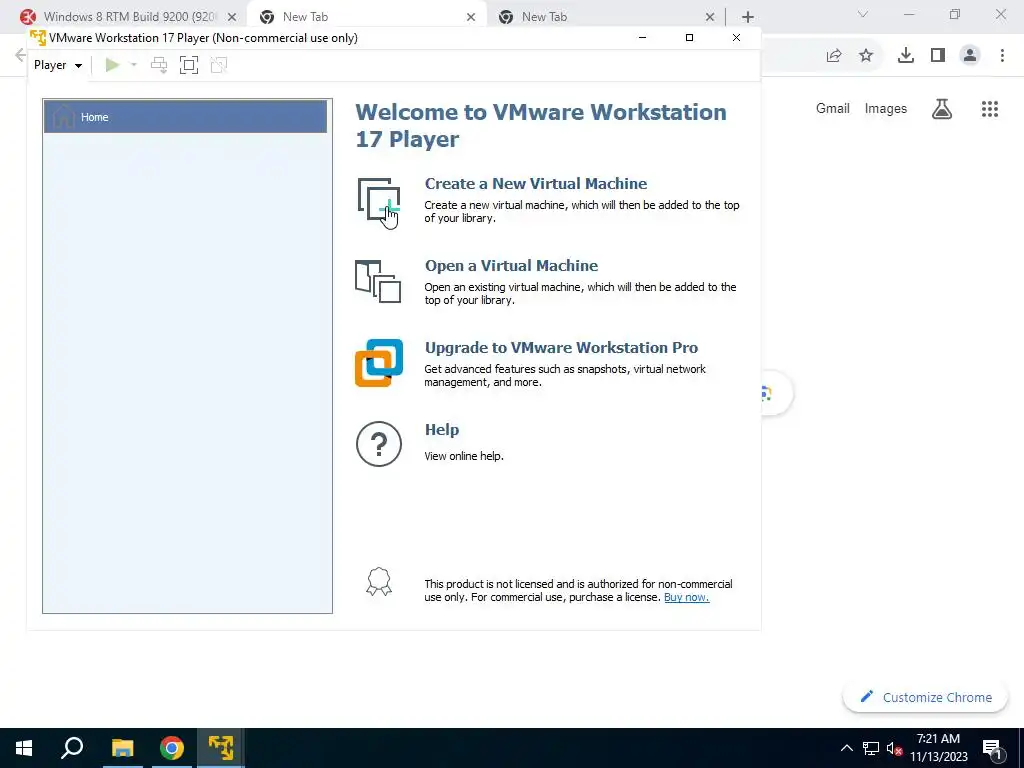
Task: Click the Chrome back arrow button
Action: pyautogui.click(x=20, y=56)
